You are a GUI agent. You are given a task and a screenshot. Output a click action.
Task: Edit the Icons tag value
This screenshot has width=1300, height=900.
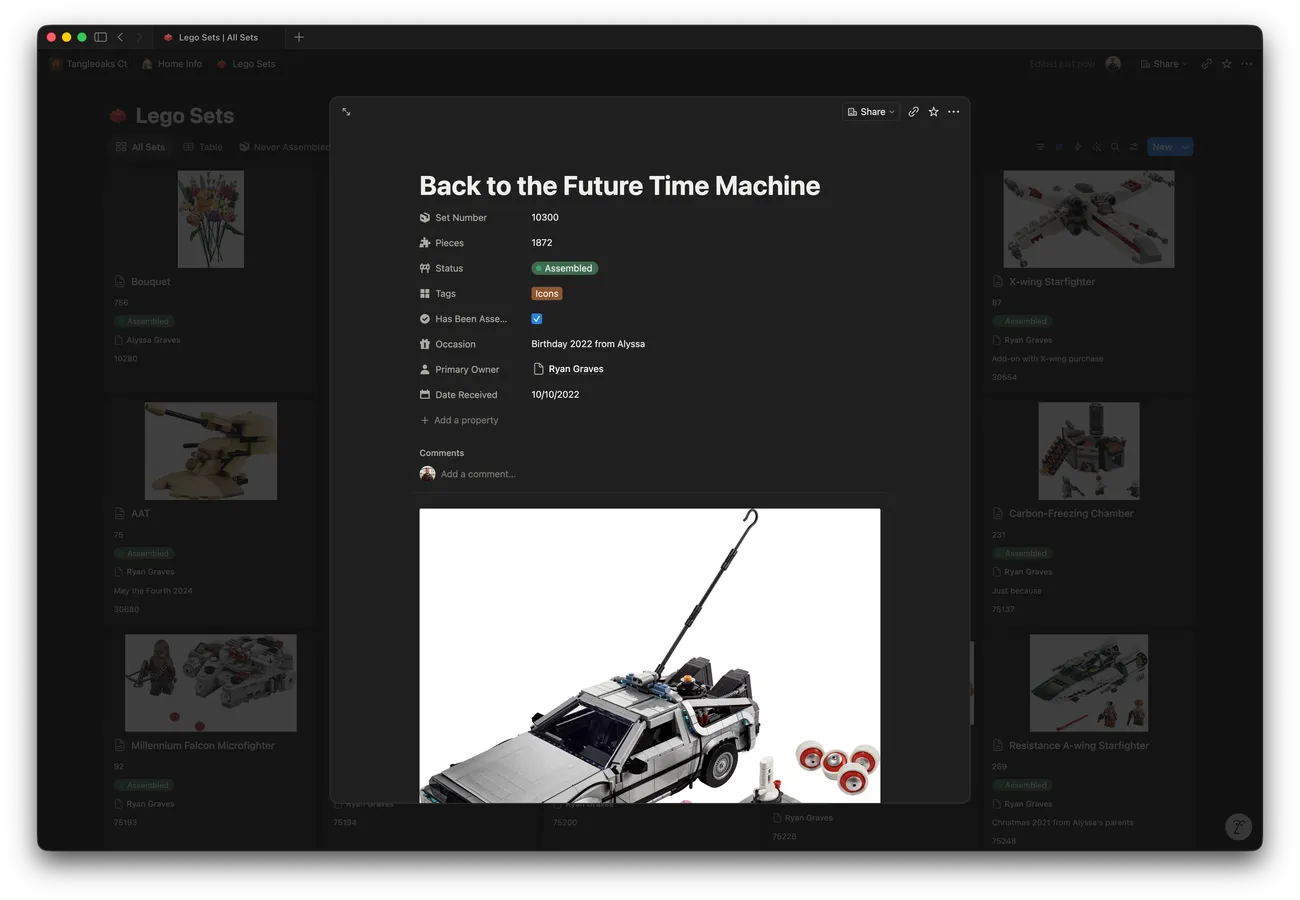point(547,294)
